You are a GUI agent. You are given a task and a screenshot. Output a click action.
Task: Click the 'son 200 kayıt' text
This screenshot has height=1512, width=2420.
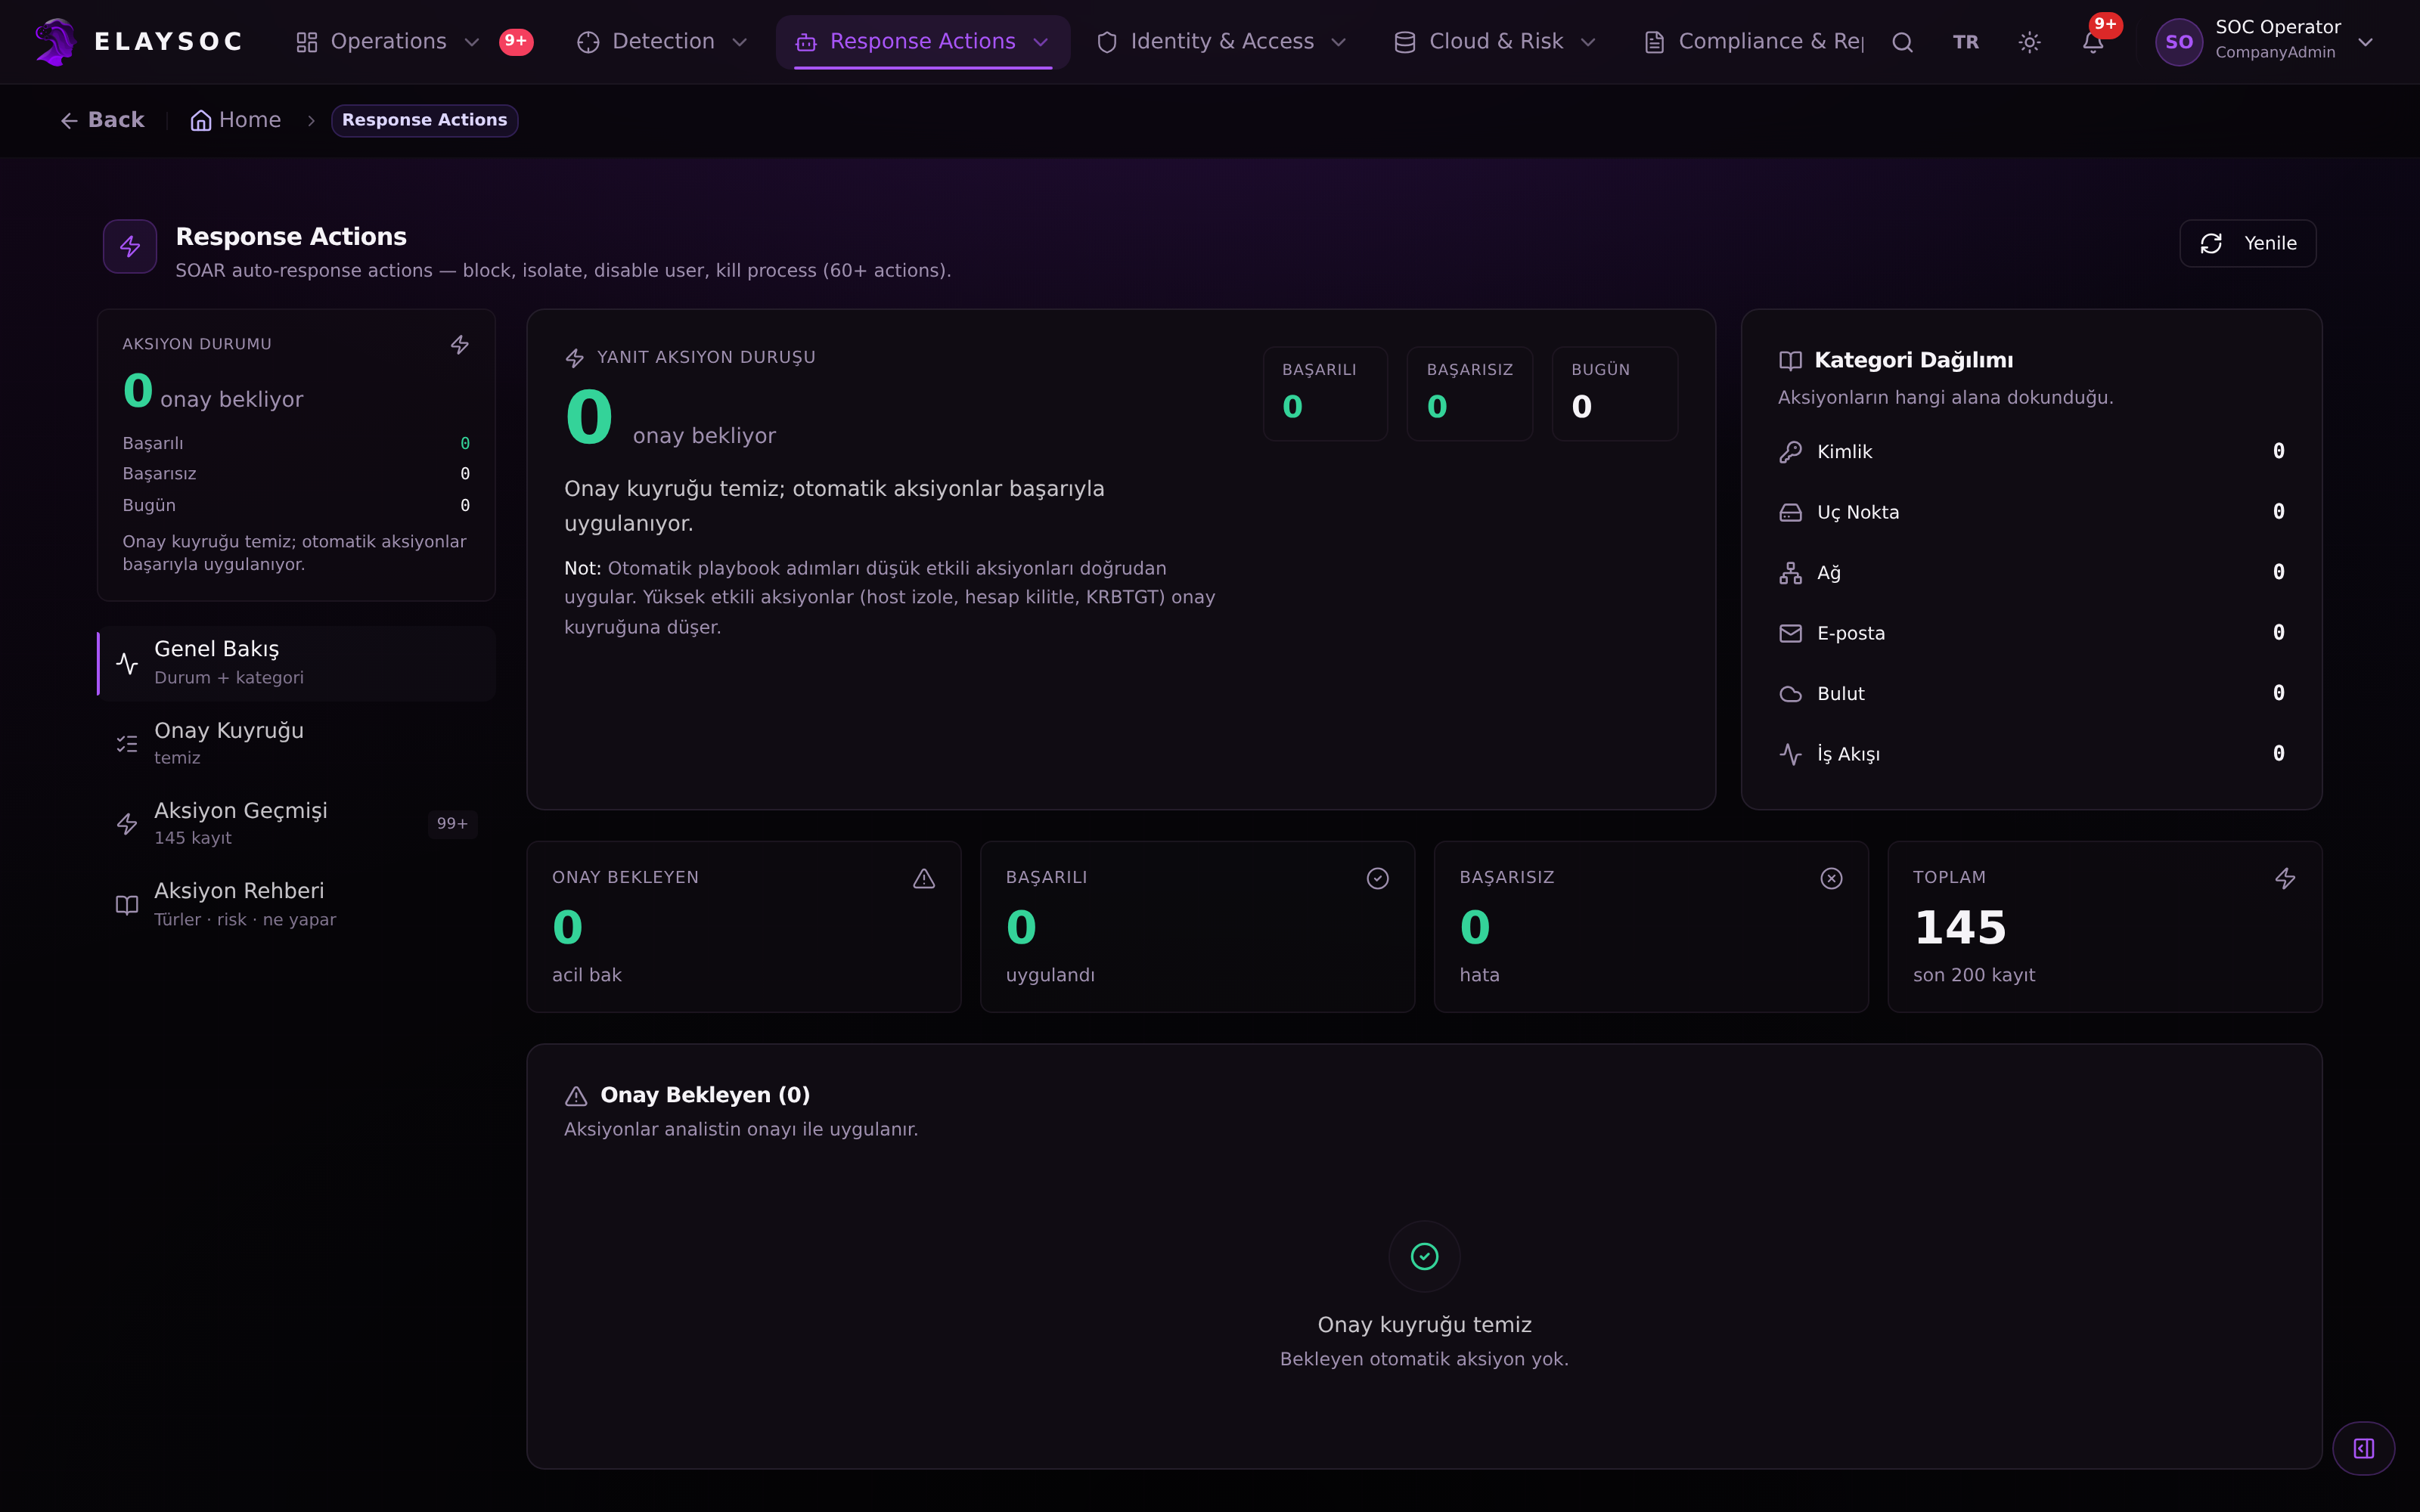(1974, 975)
